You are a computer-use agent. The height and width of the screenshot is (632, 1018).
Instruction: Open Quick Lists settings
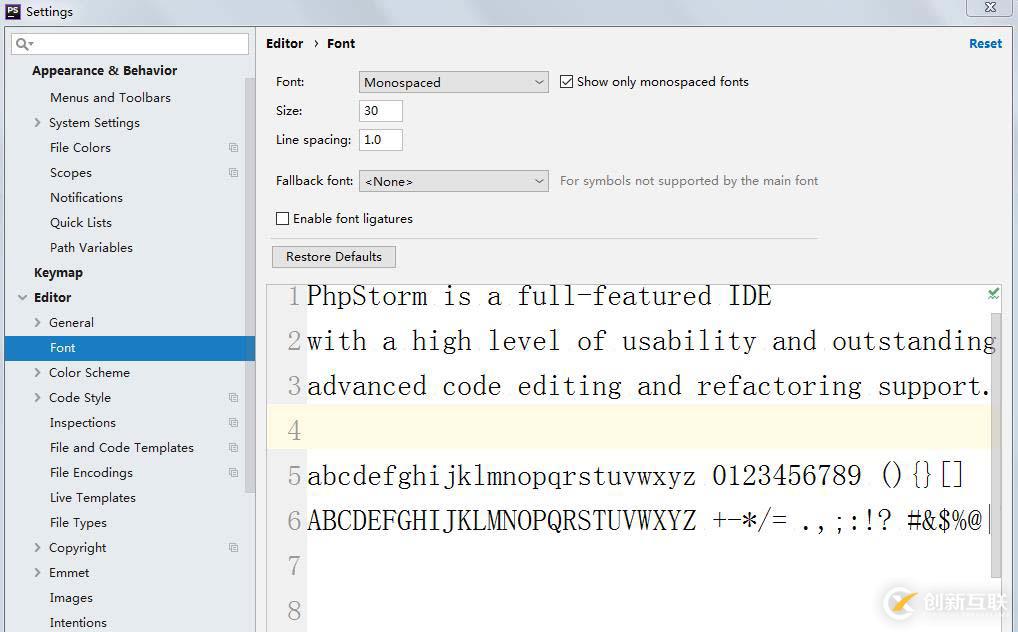coord(81,223)
